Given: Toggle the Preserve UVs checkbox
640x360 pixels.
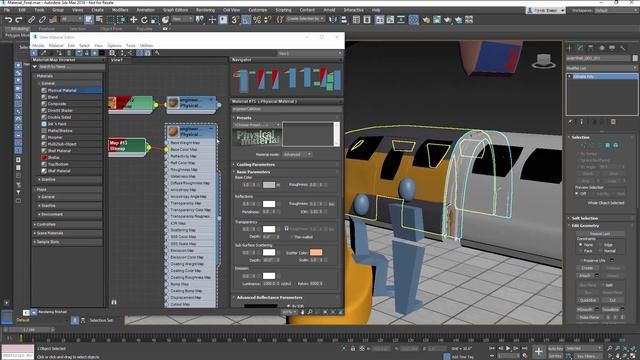Looking at the screenshot, I should pyautogui.click(x=581, y=260).
